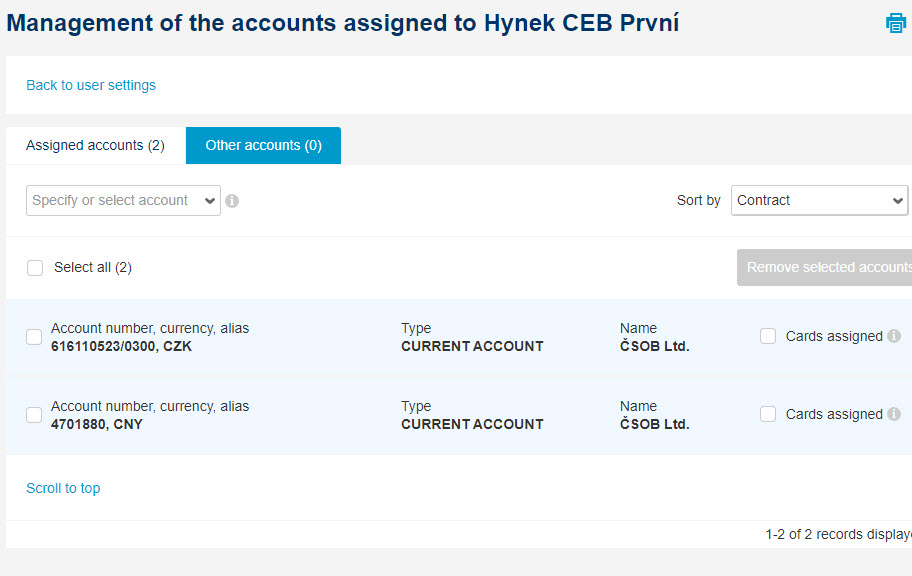The height and width of the screenshot is (576, 912).
Task: Check the 4701880 CNY account row
Action: pos(34,415)
